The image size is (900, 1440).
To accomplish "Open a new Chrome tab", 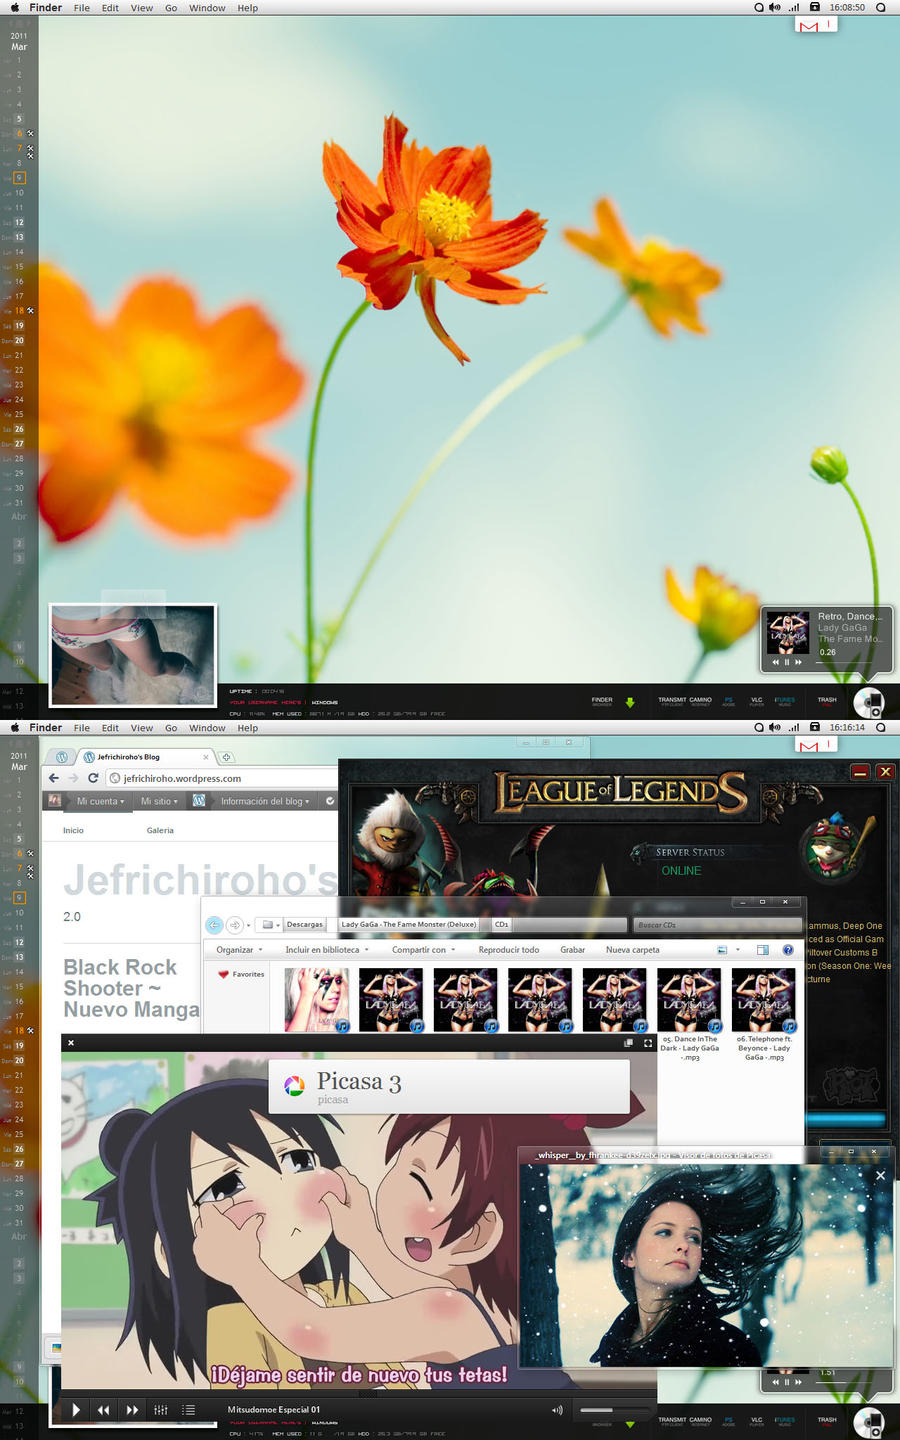I will click(x=226, y=757).
